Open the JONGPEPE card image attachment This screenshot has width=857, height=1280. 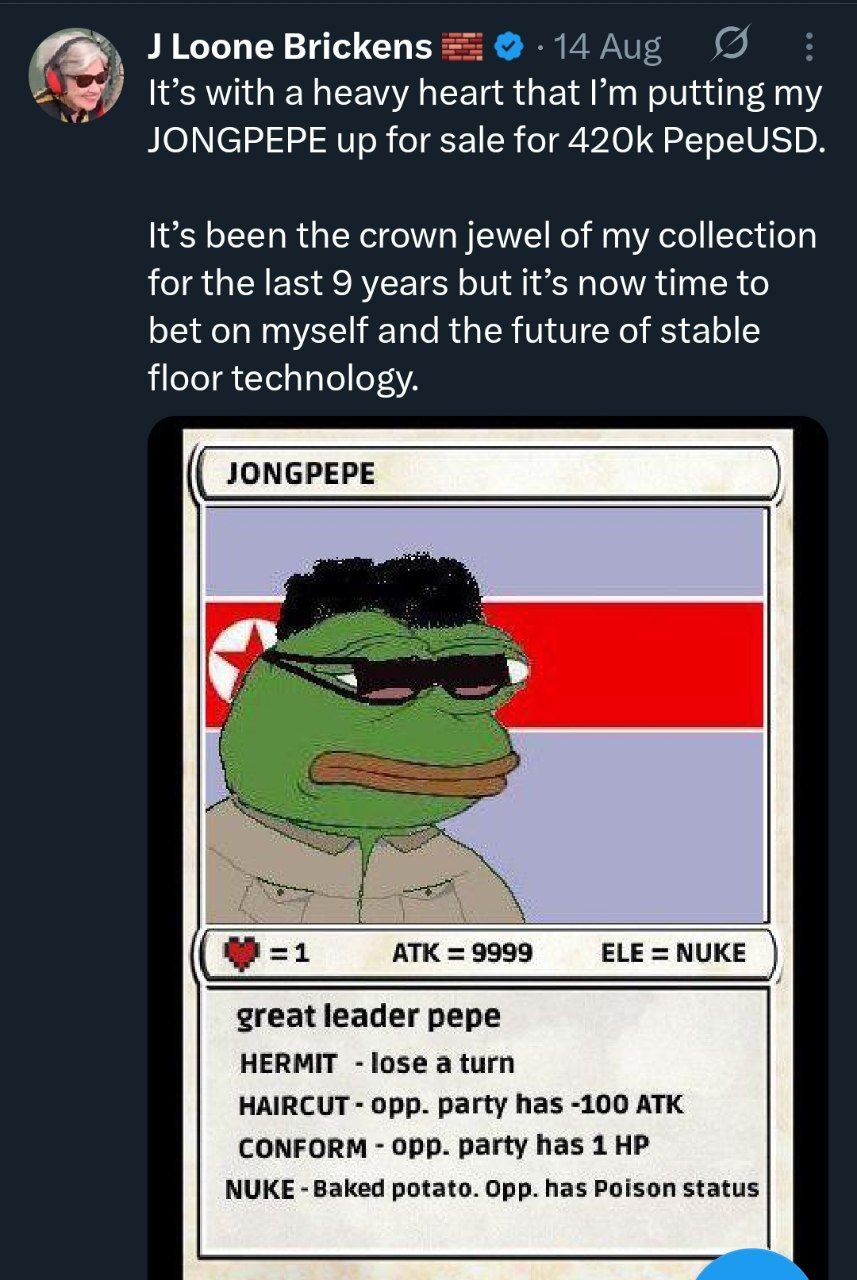pos(488,848)
